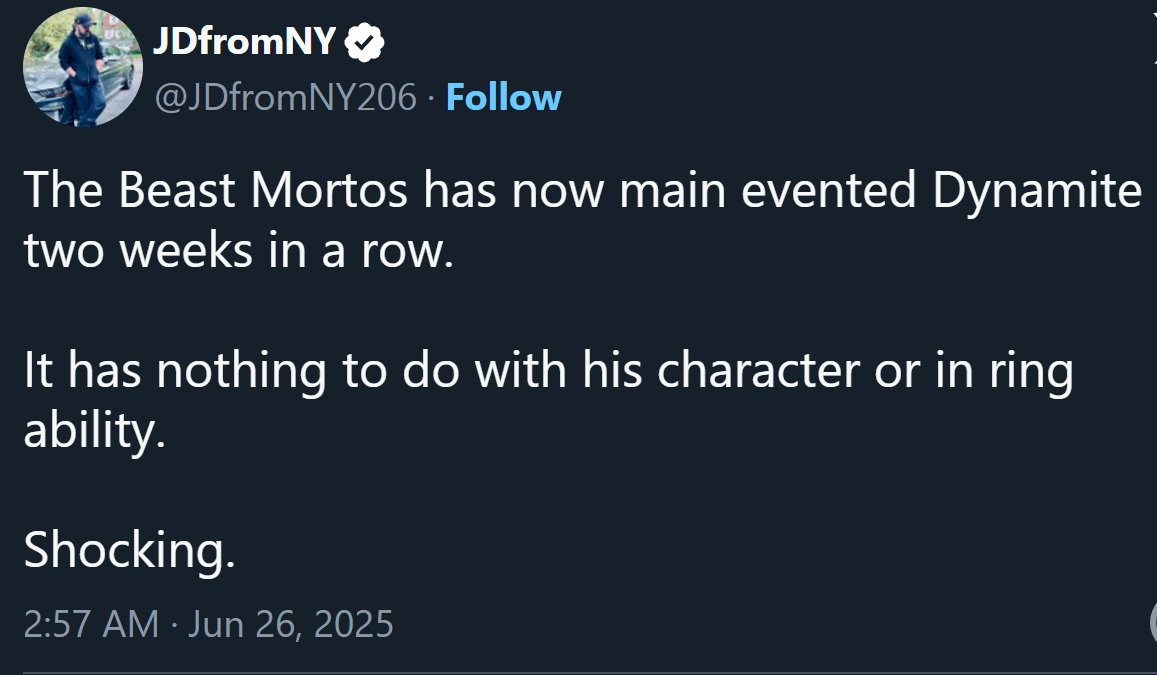Image resolution: width=1157 pixels, height=675 pixels.
Task: Click the @JDfromNY206 handle
Action: point(286,97)
